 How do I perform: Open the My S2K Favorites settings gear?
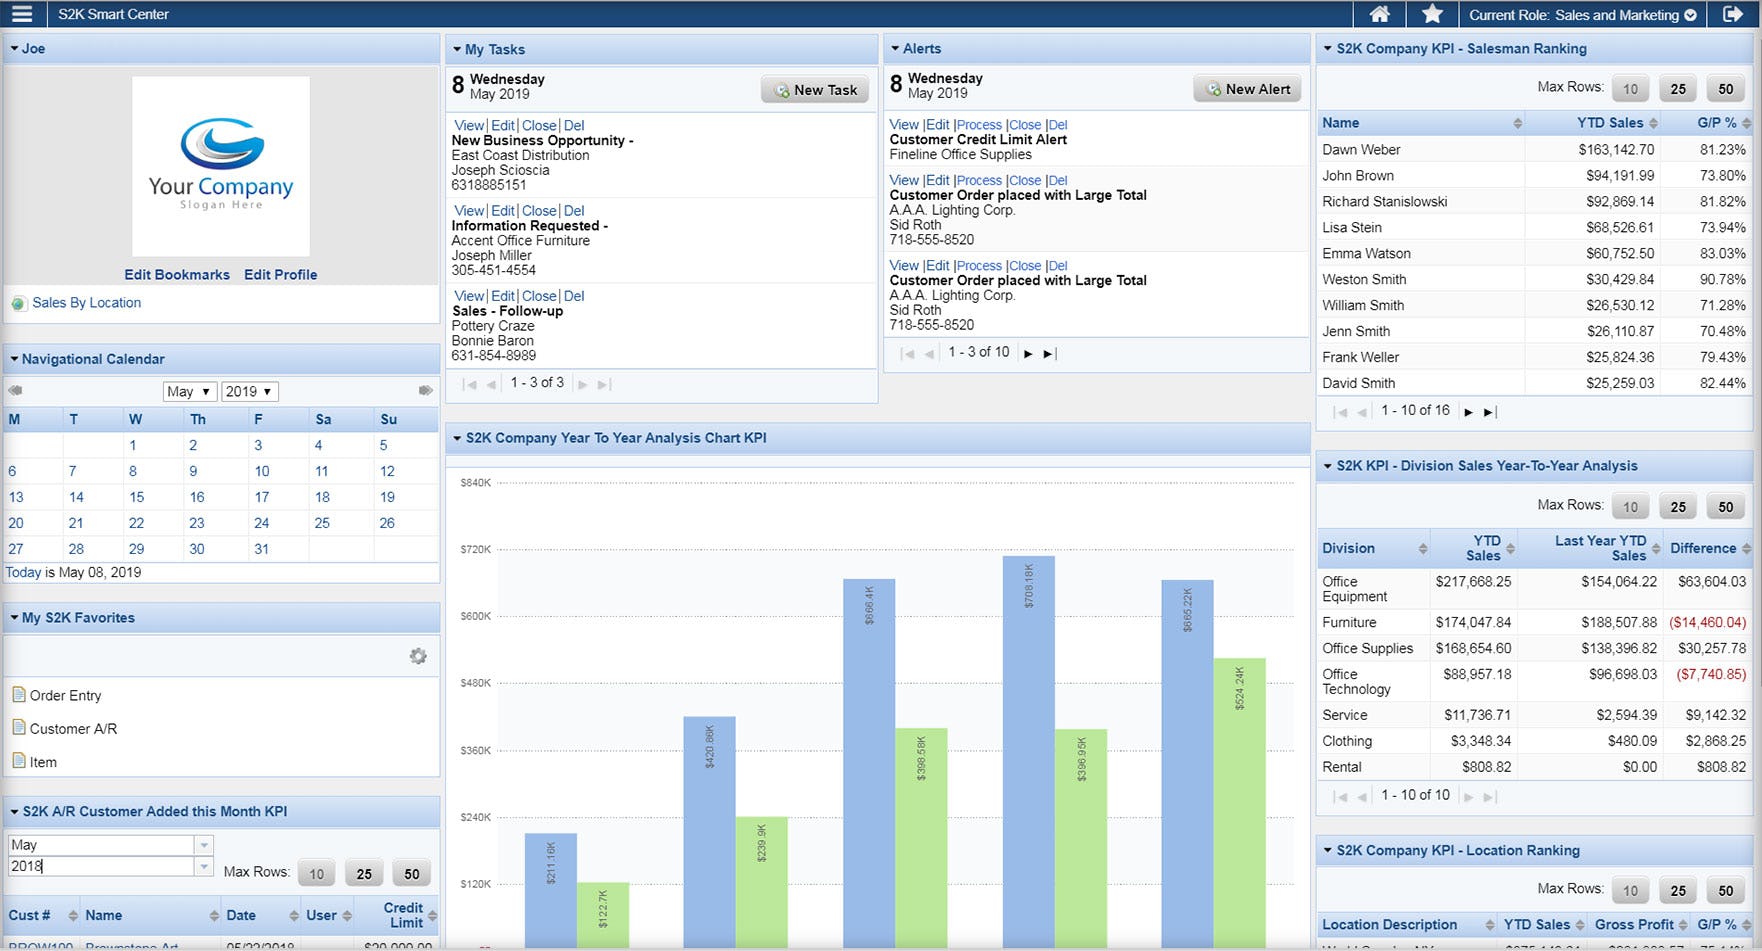tap(418, 656)
